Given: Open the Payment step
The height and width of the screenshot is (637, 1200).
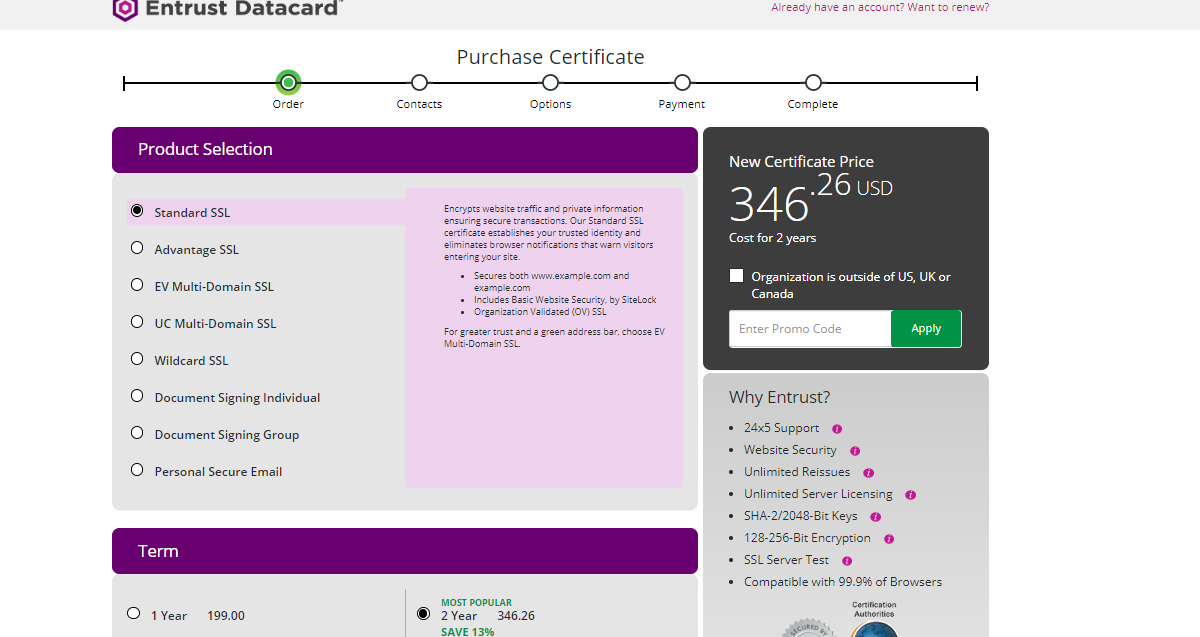Looking at the screenshot, I should (682, 83).
